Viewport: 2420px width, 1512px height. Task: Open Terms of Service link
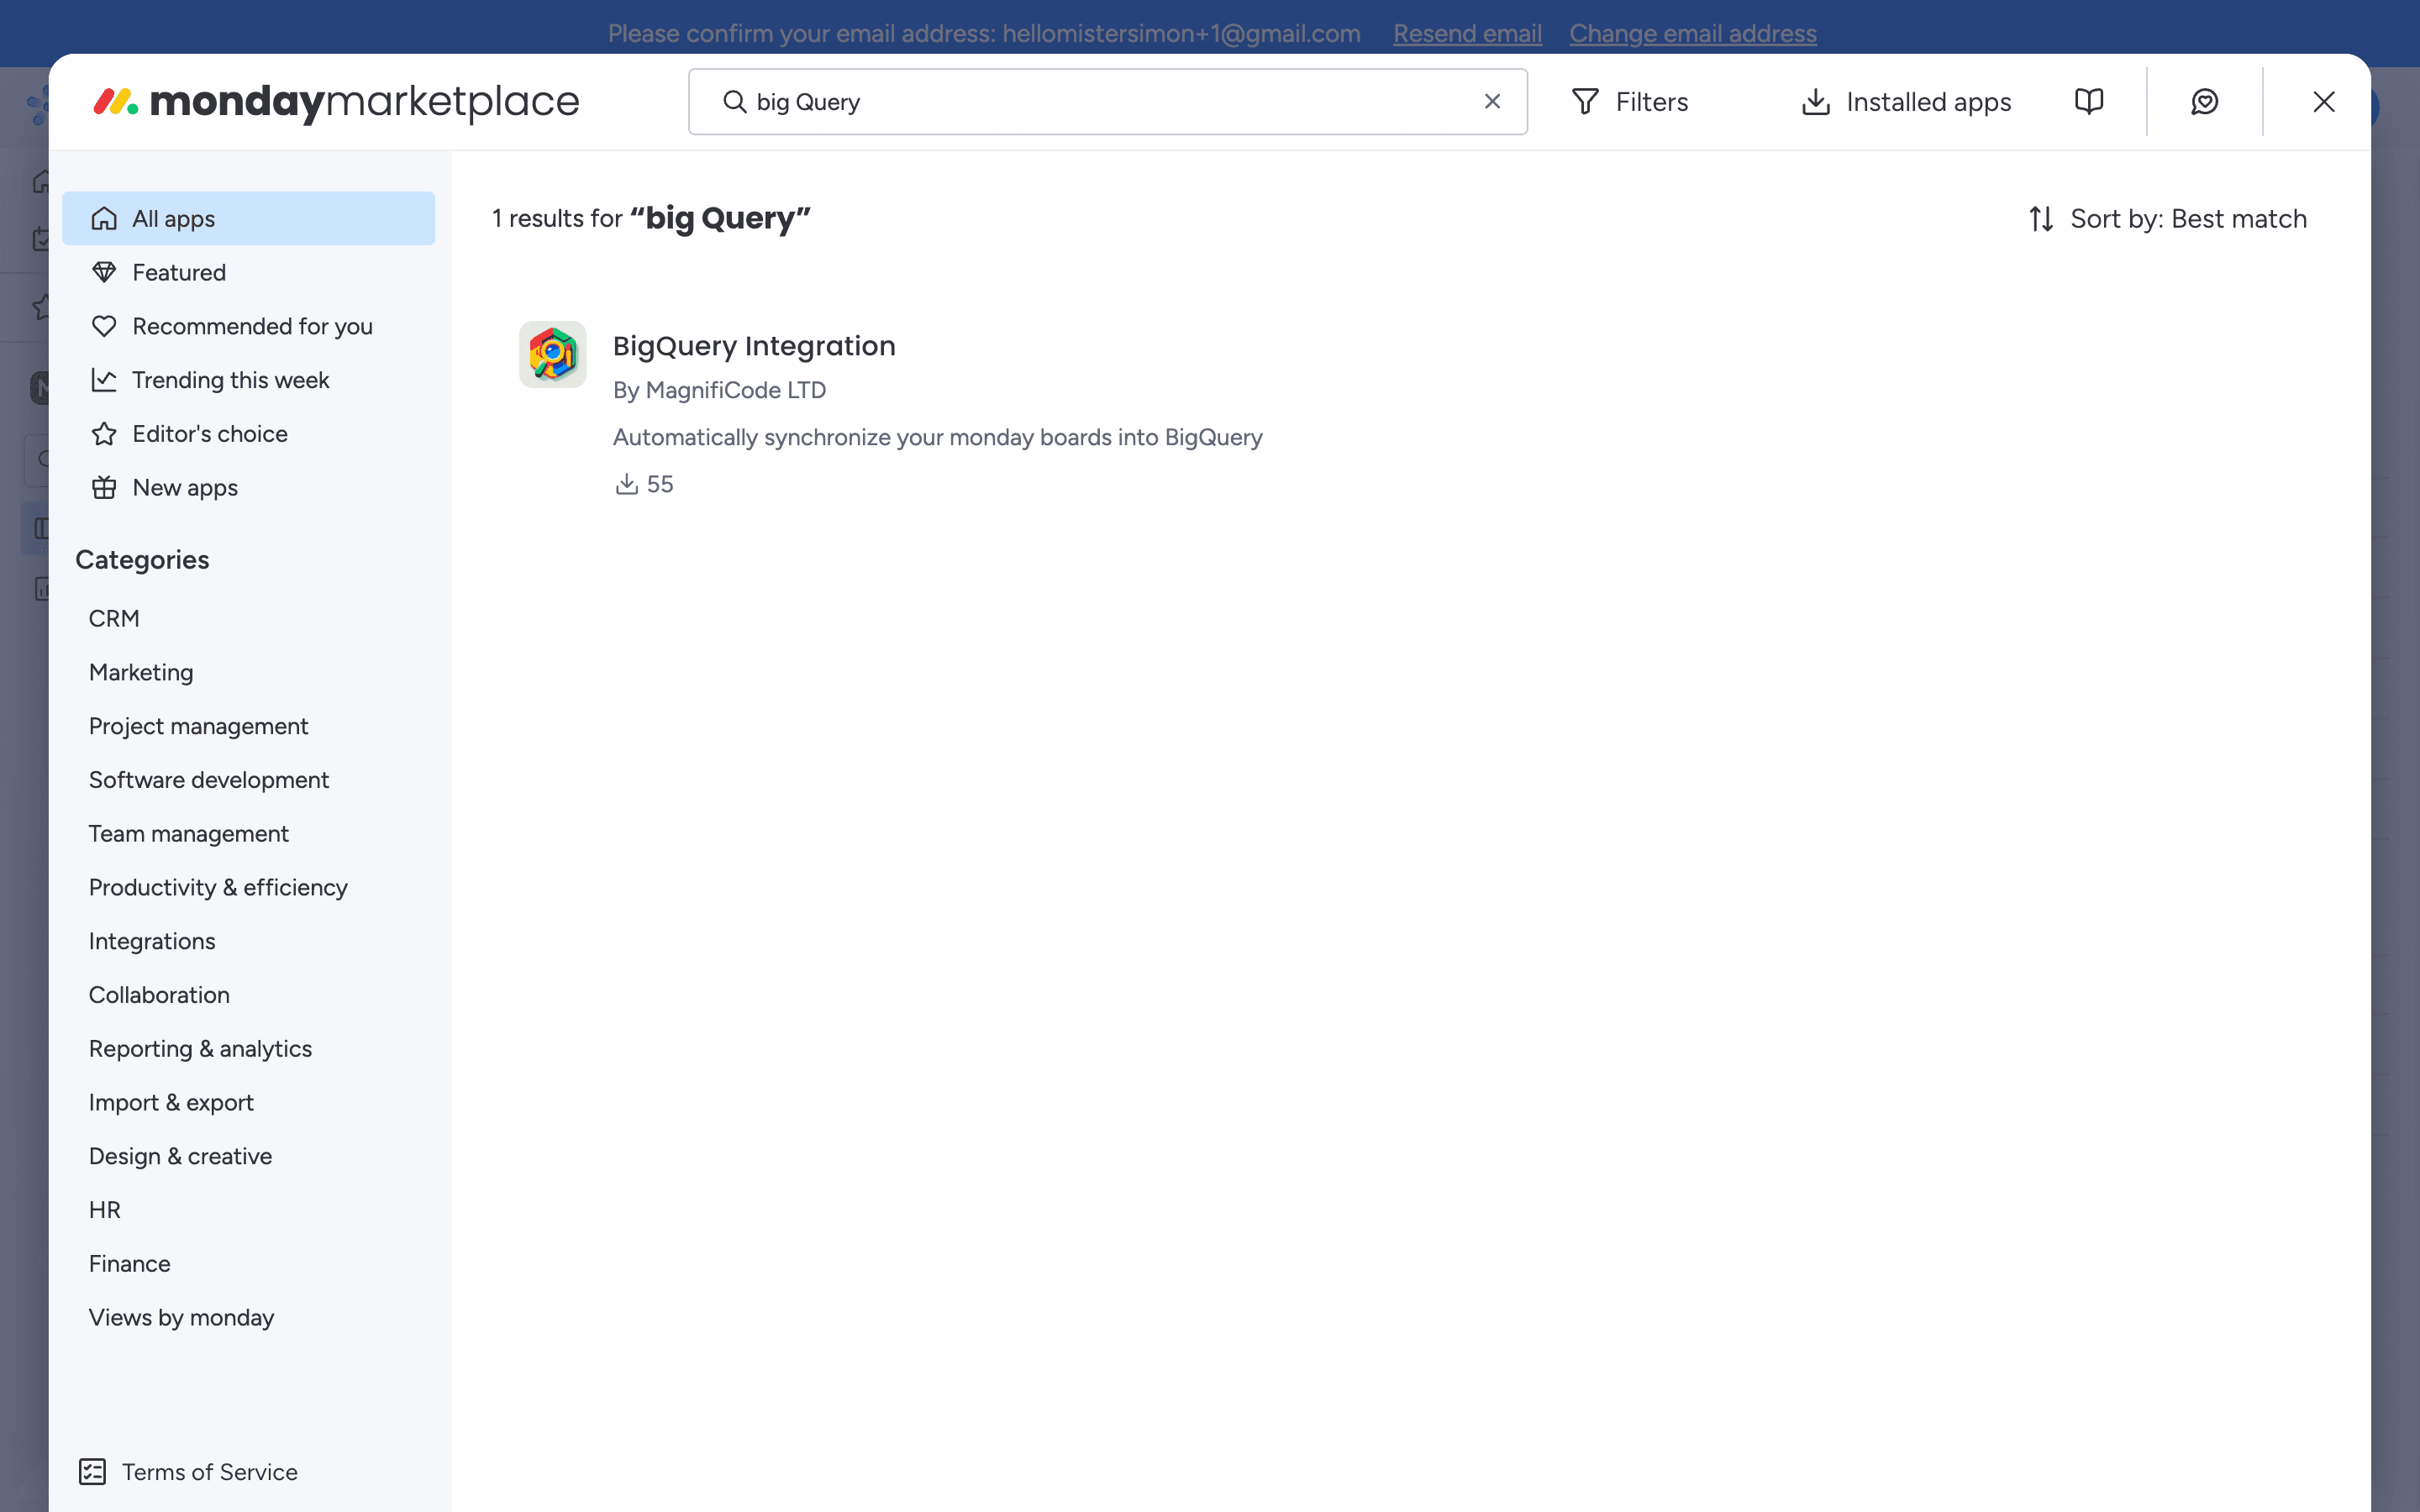point(209,1472)
